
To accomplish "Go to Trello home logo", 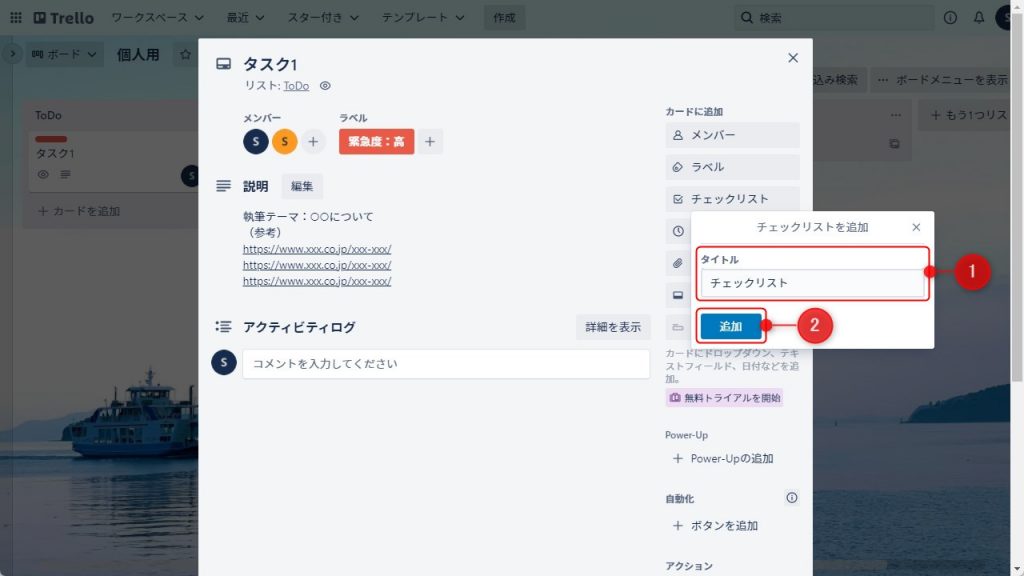I will [63, 18].
